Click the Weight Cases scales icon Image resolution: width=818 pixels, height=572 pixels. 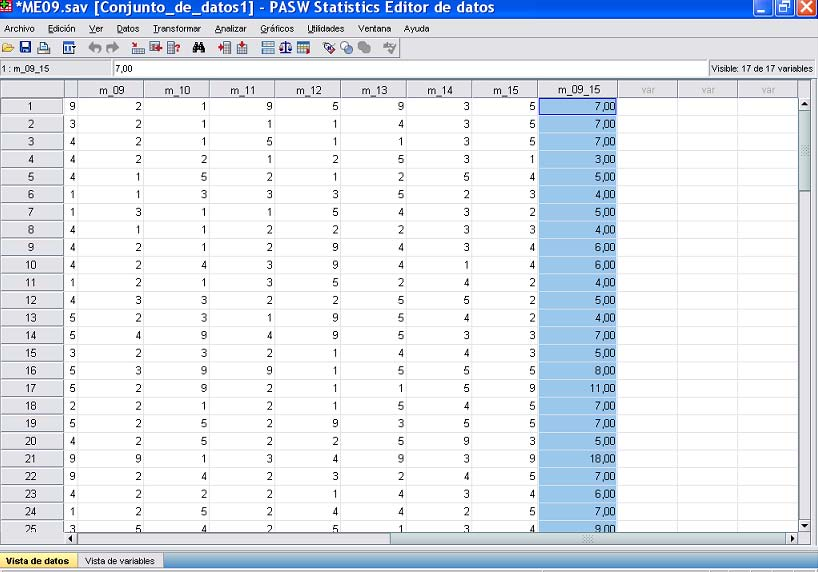pos(286,47)
